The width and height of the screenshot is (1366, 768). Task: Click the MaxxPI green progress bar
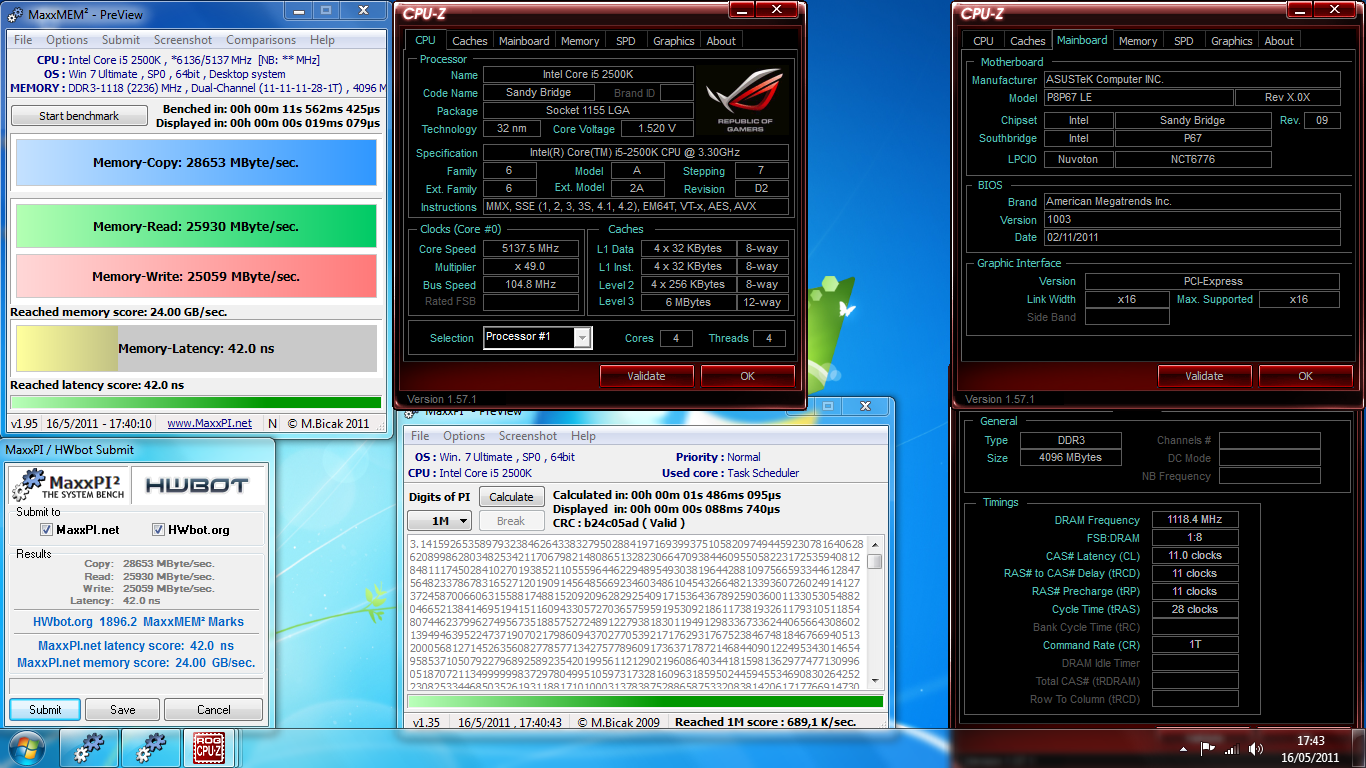click(646, 702)
